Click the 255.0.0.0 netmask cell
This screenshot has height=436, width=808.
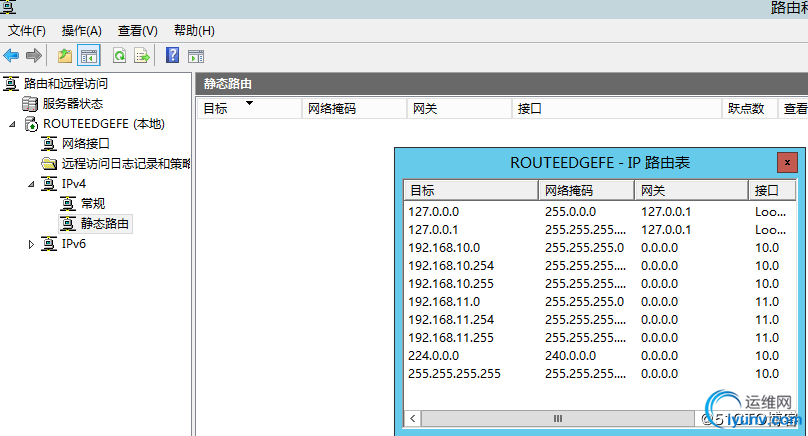(x=570, y=212)
